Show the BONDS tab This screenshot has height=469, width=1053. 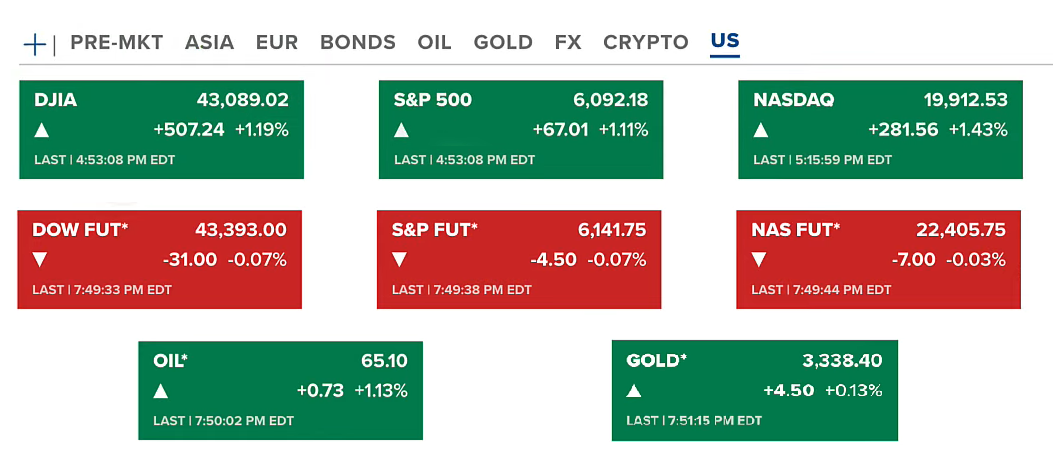point(358,43)
